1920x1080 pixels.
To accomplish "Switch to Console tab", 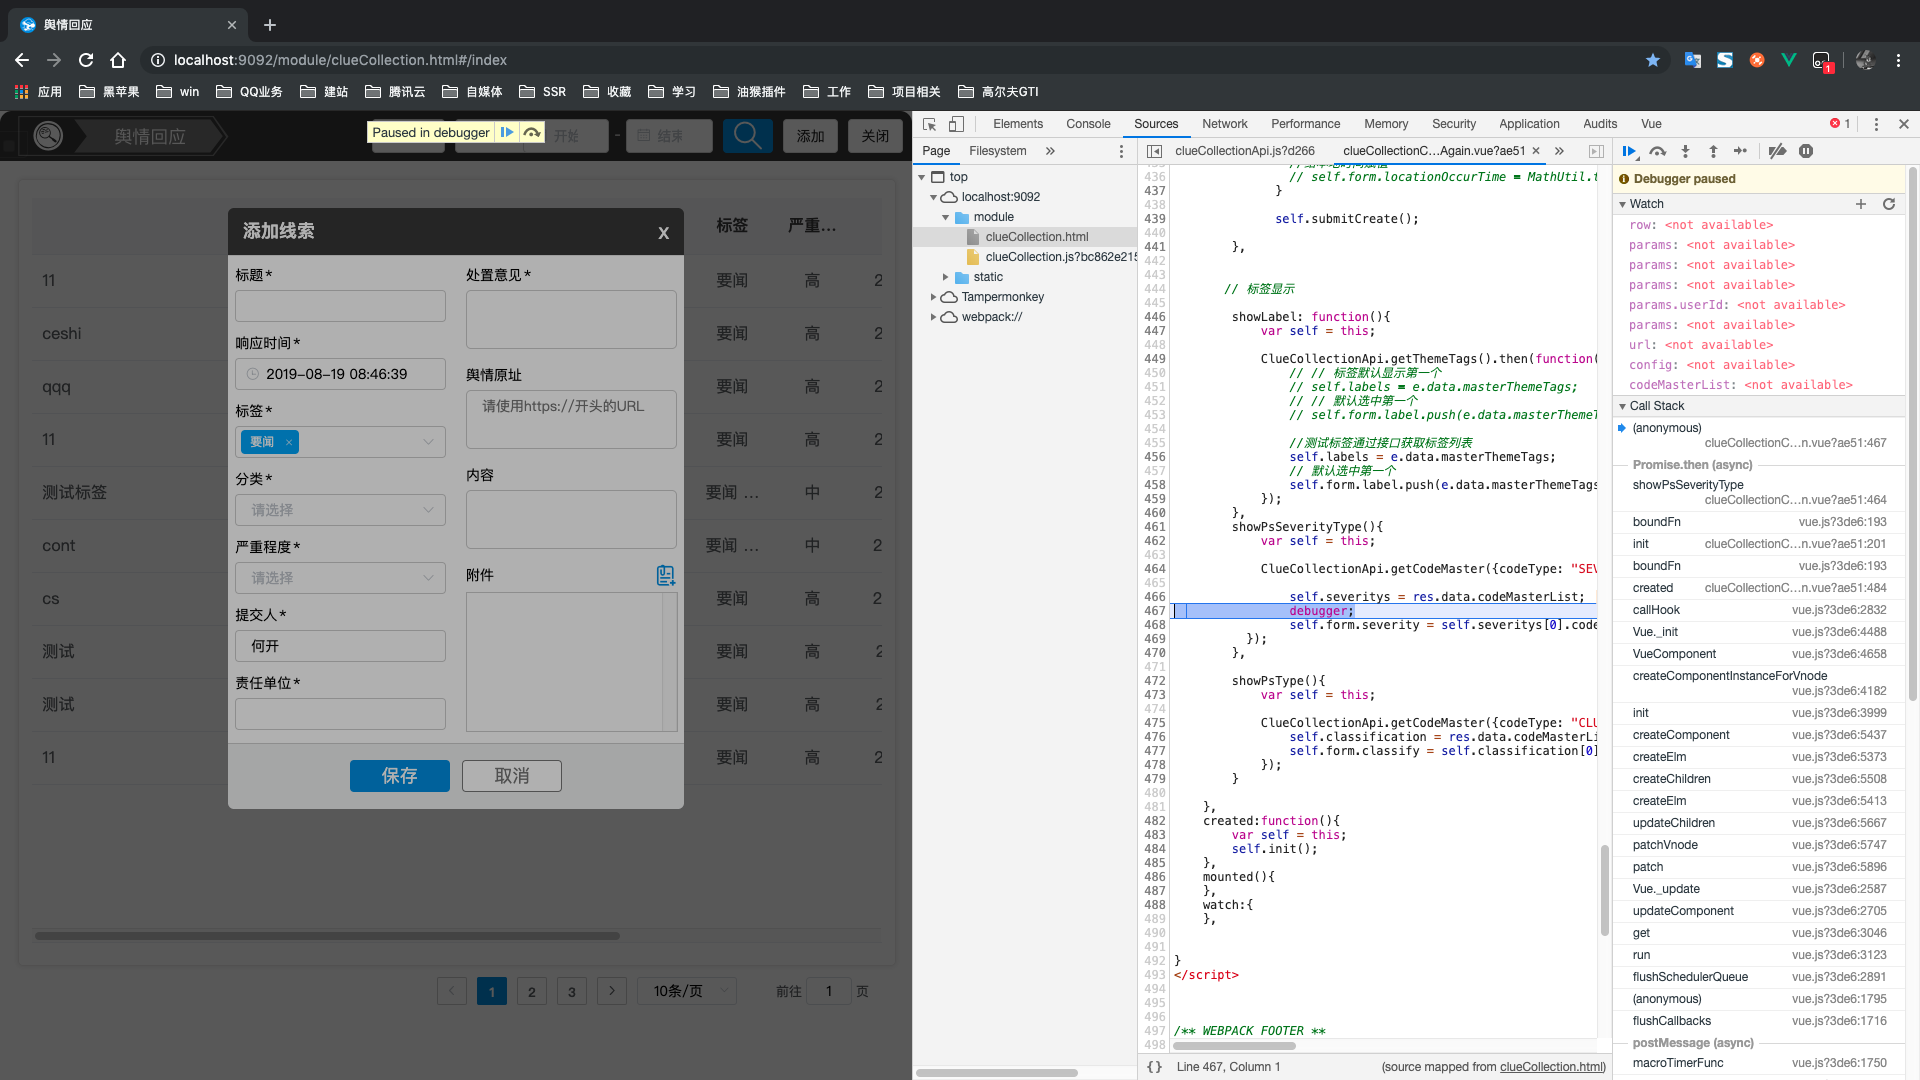I will click(1088, 124).
